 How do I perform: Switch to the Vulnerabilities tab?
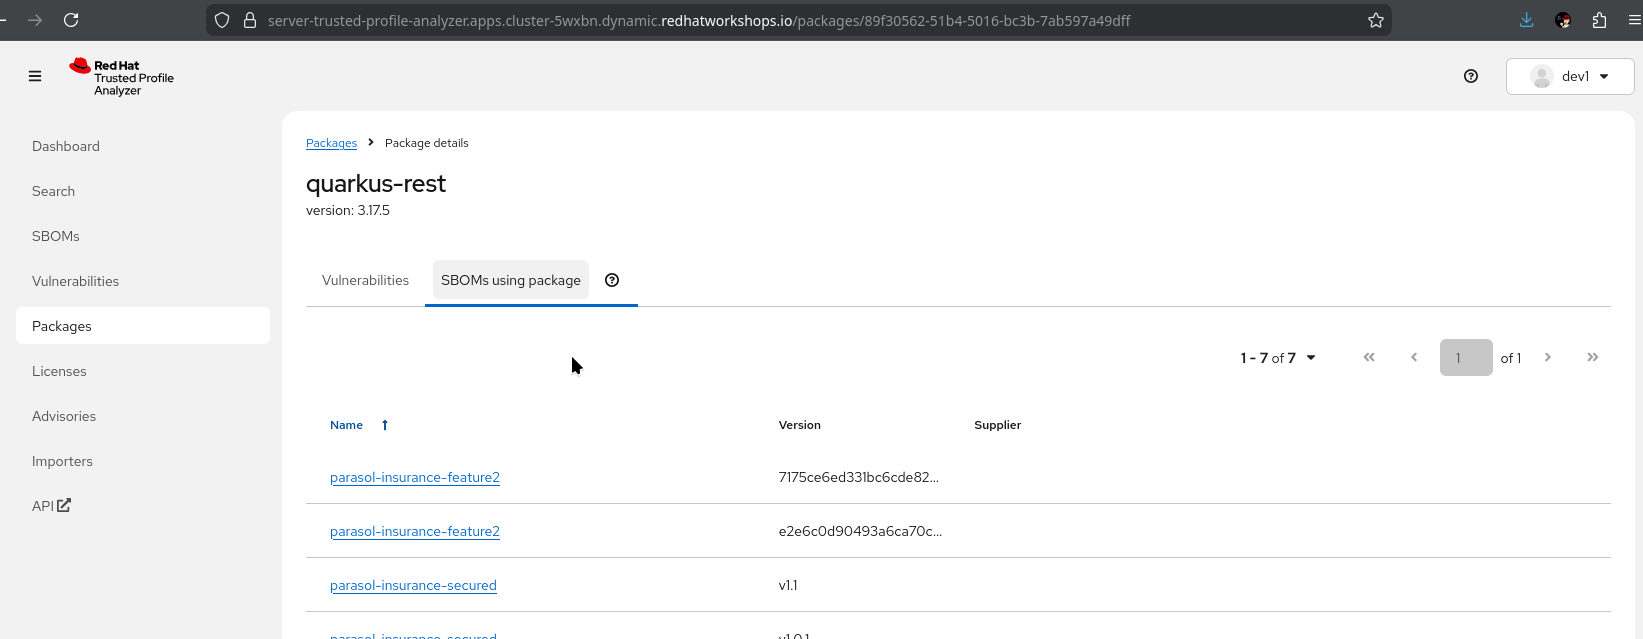365,280
